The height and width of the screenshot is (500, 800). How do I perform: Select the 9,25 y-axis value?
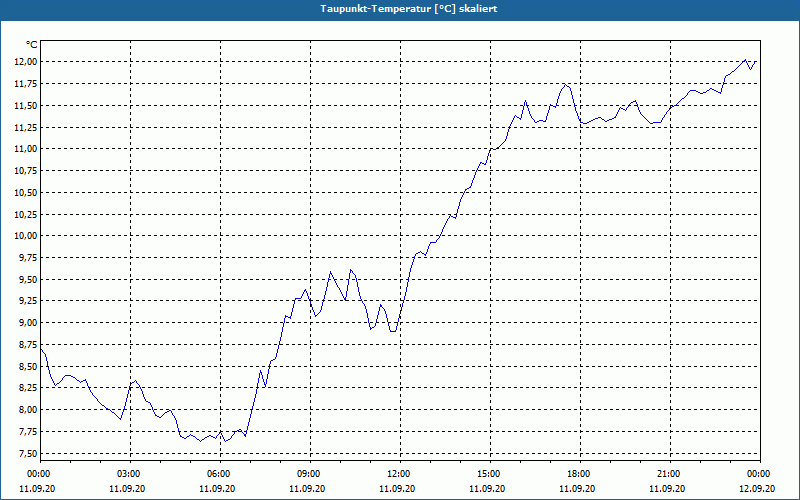point(27,301)
